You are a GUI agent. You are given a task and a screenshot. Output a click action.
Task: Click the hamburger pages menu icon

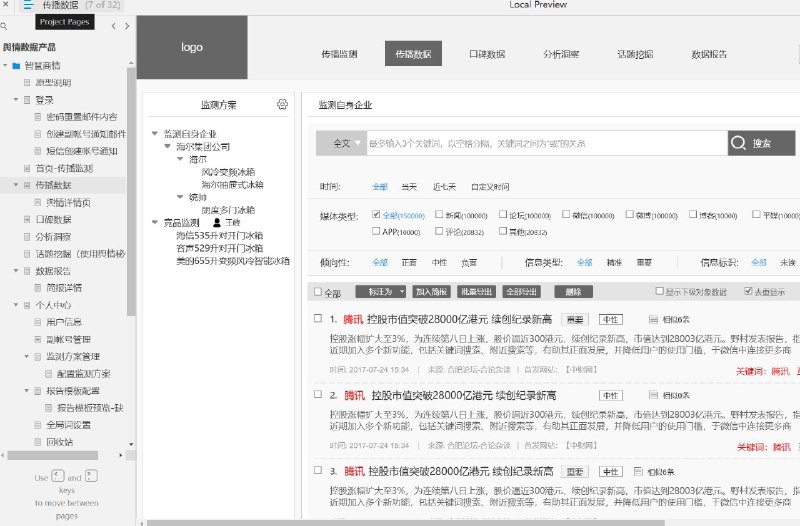(x=28, y=6)
